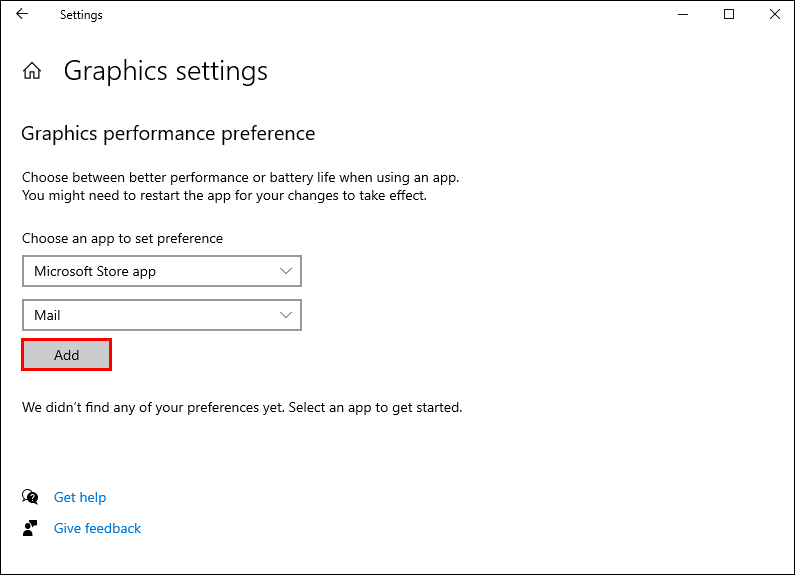Click the chevron on the Microsoft Store app box
This screenshot has height=575, width=795.
point(287,271)
